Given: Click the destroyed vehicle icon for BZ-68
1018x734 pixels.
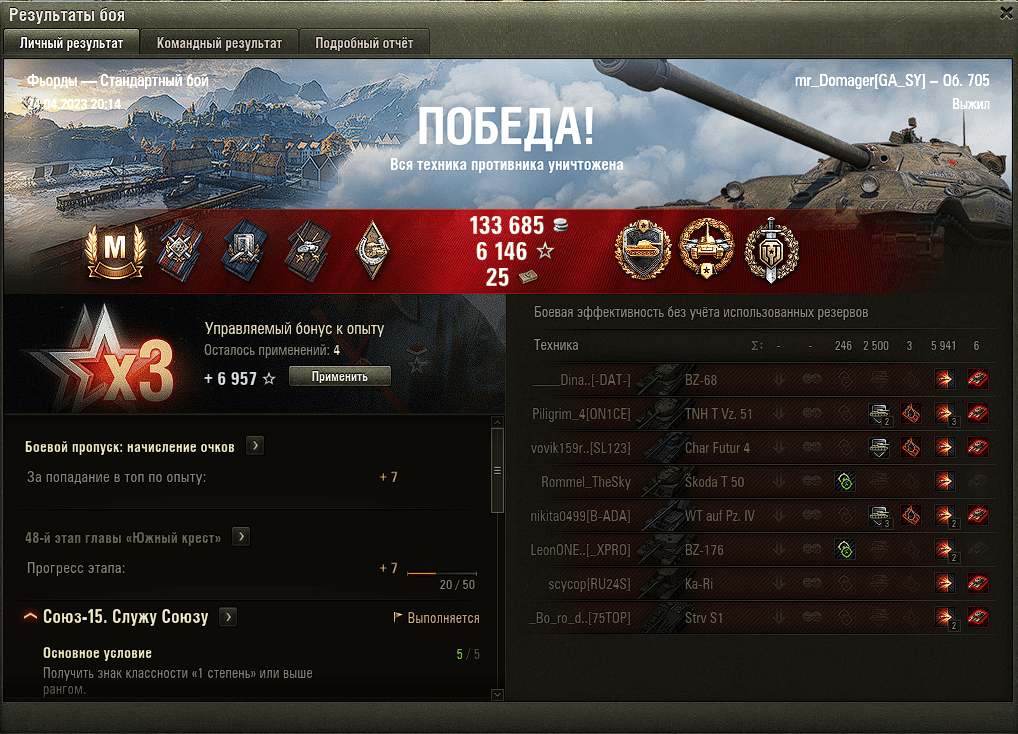Looking at the screenshot, I should point(978,379).
